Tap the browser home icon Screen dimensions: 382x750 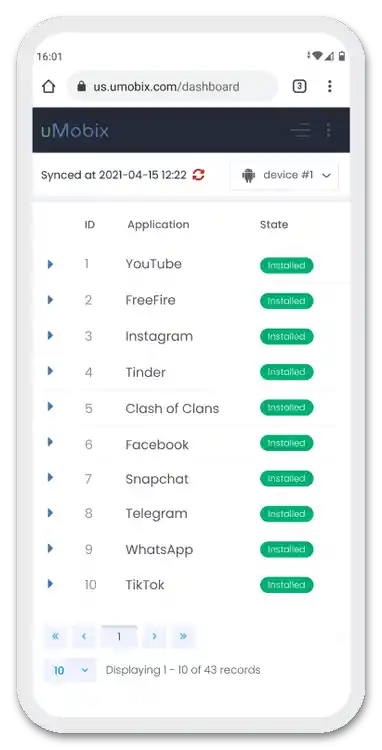click(49, 87)
